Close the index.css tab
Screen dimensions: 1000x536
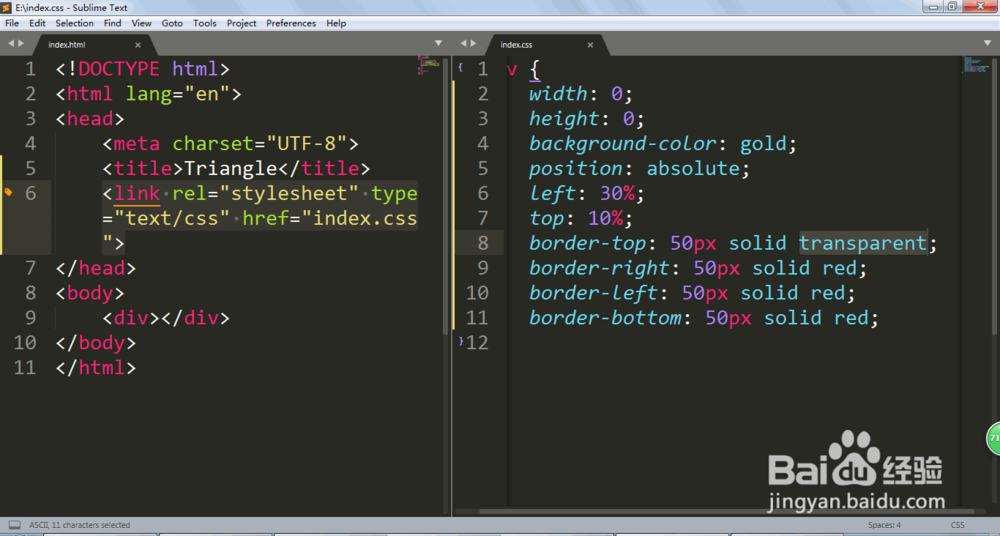(x=590, y=45)
